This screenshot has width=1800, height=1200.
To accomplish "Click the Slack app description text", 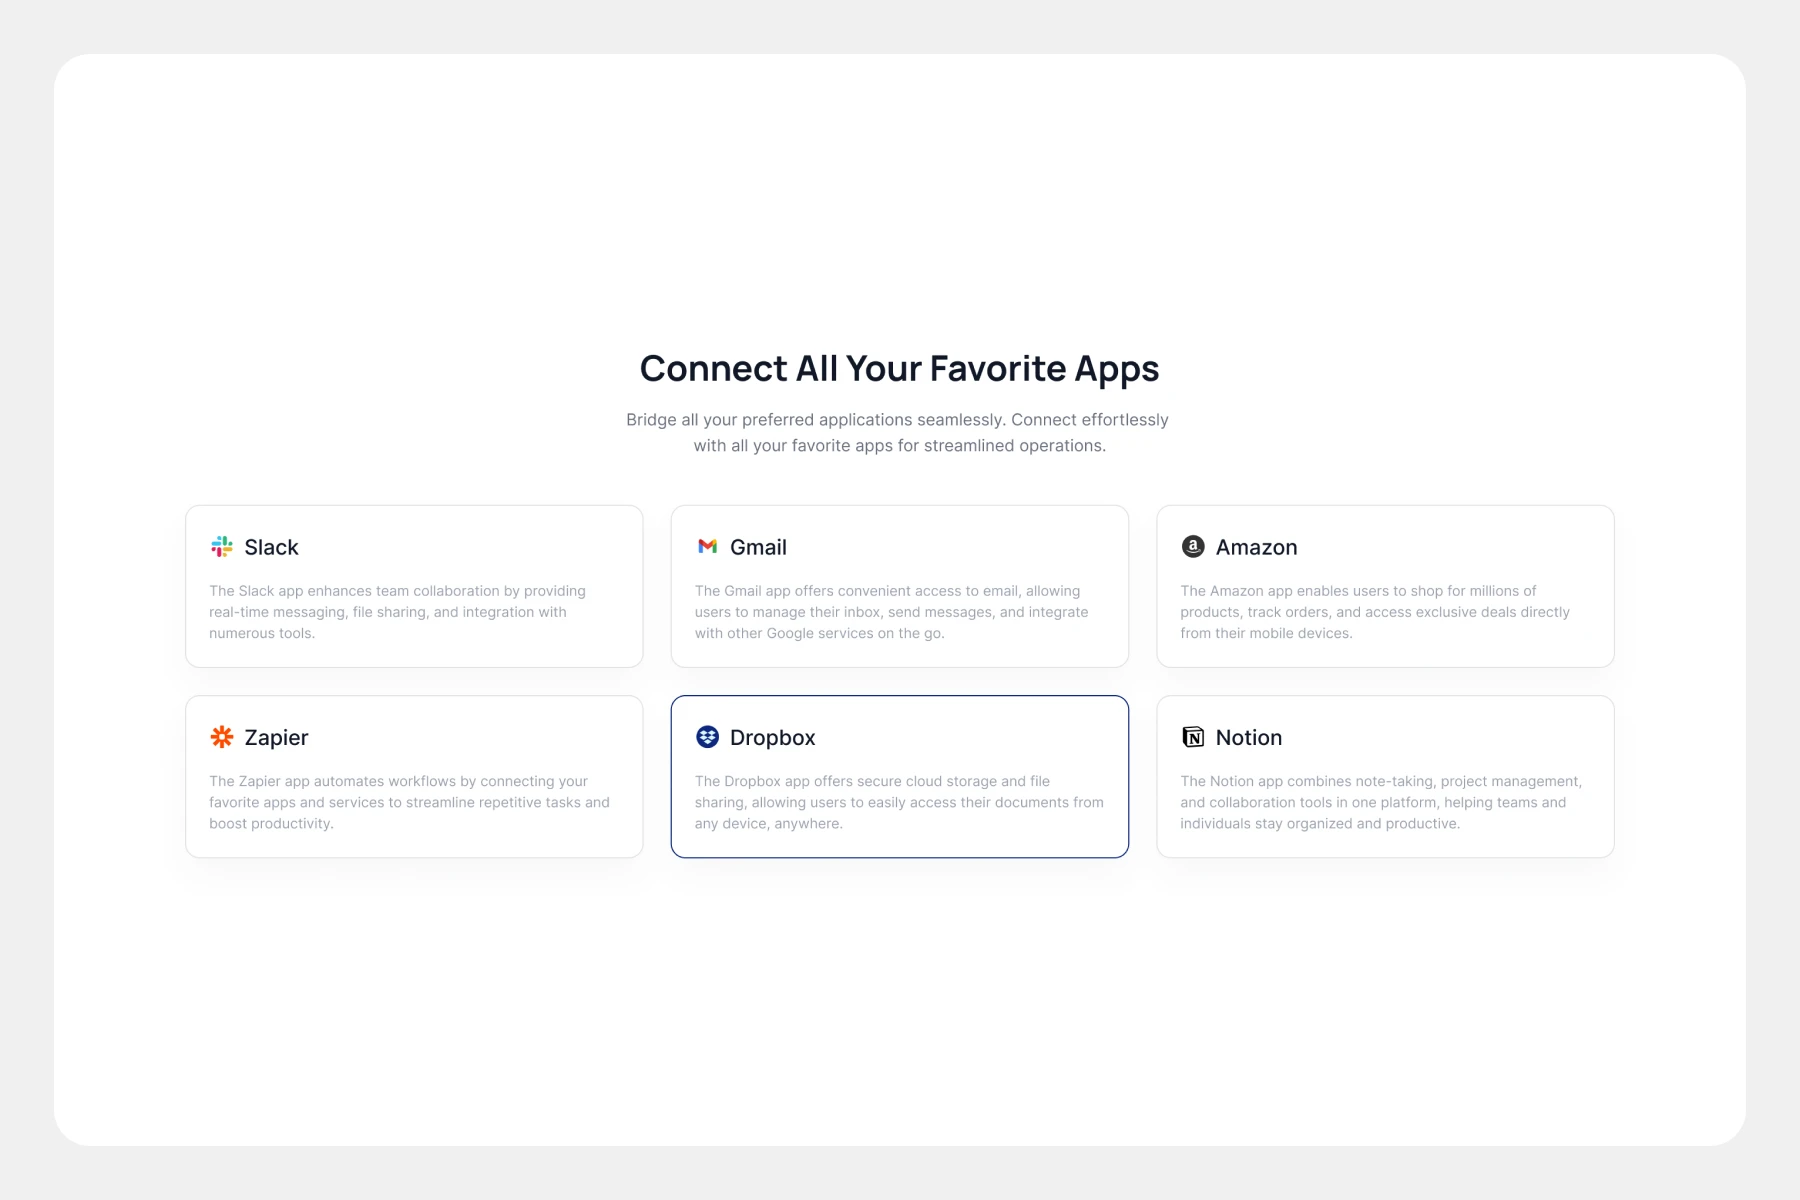I will [398, 612].
